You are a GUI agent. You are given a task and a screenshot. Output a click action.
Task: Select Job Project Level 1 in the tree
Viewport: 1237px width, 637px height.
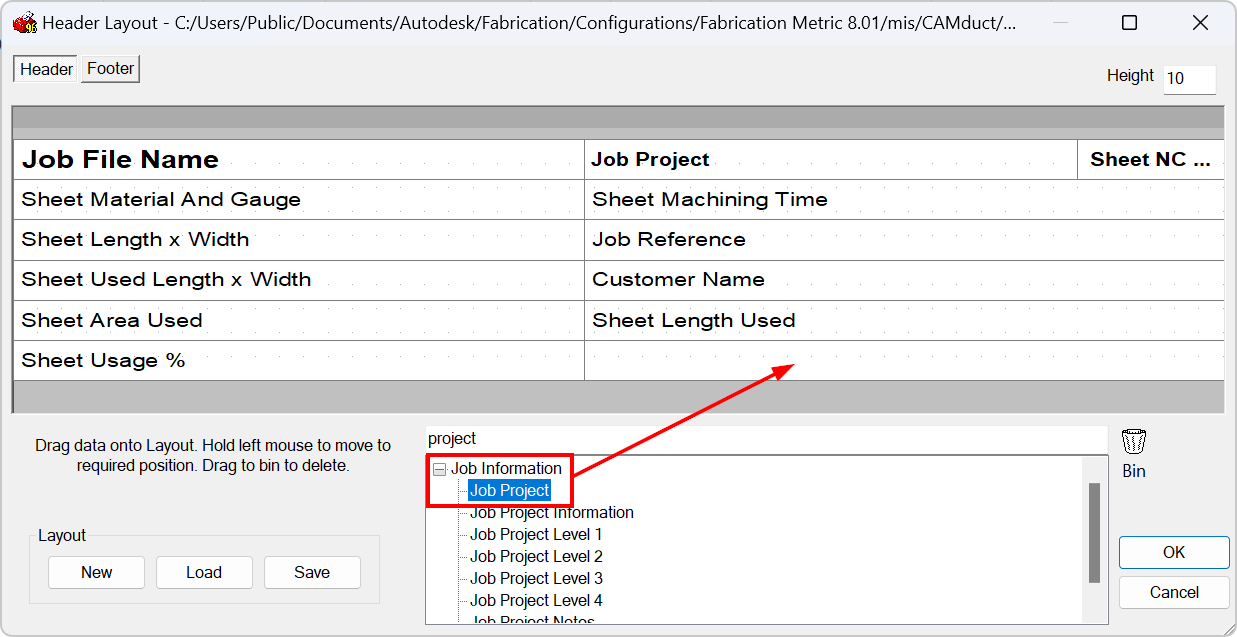point(536,534)
